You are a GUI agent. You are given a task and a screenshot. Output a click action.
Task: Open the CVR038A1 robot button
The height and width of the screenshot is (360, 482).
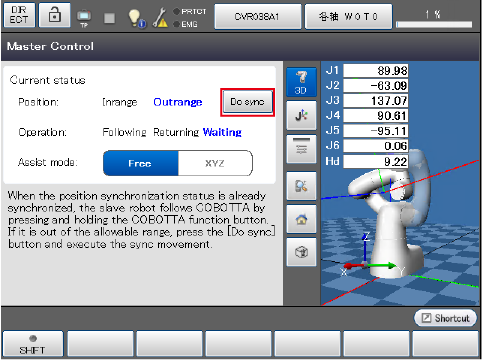(258, 17)
